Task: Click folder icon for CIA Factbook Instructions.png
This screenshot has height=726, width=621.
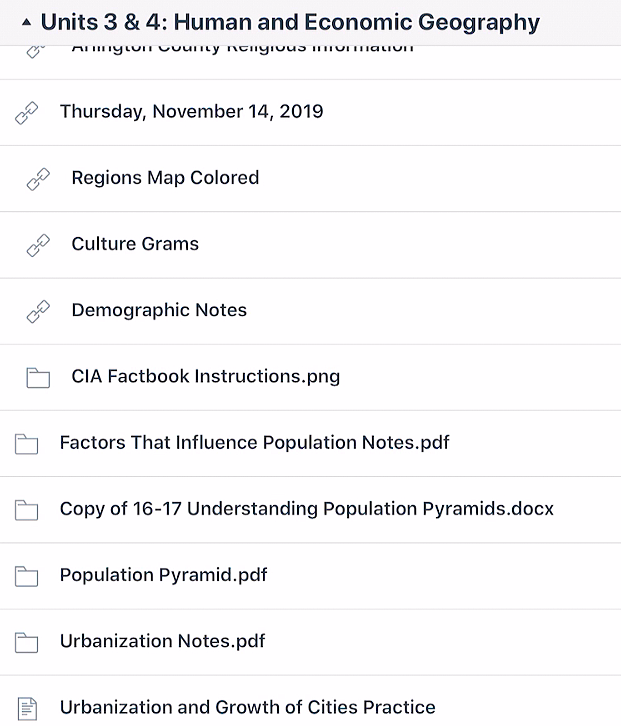Action: 38,377
